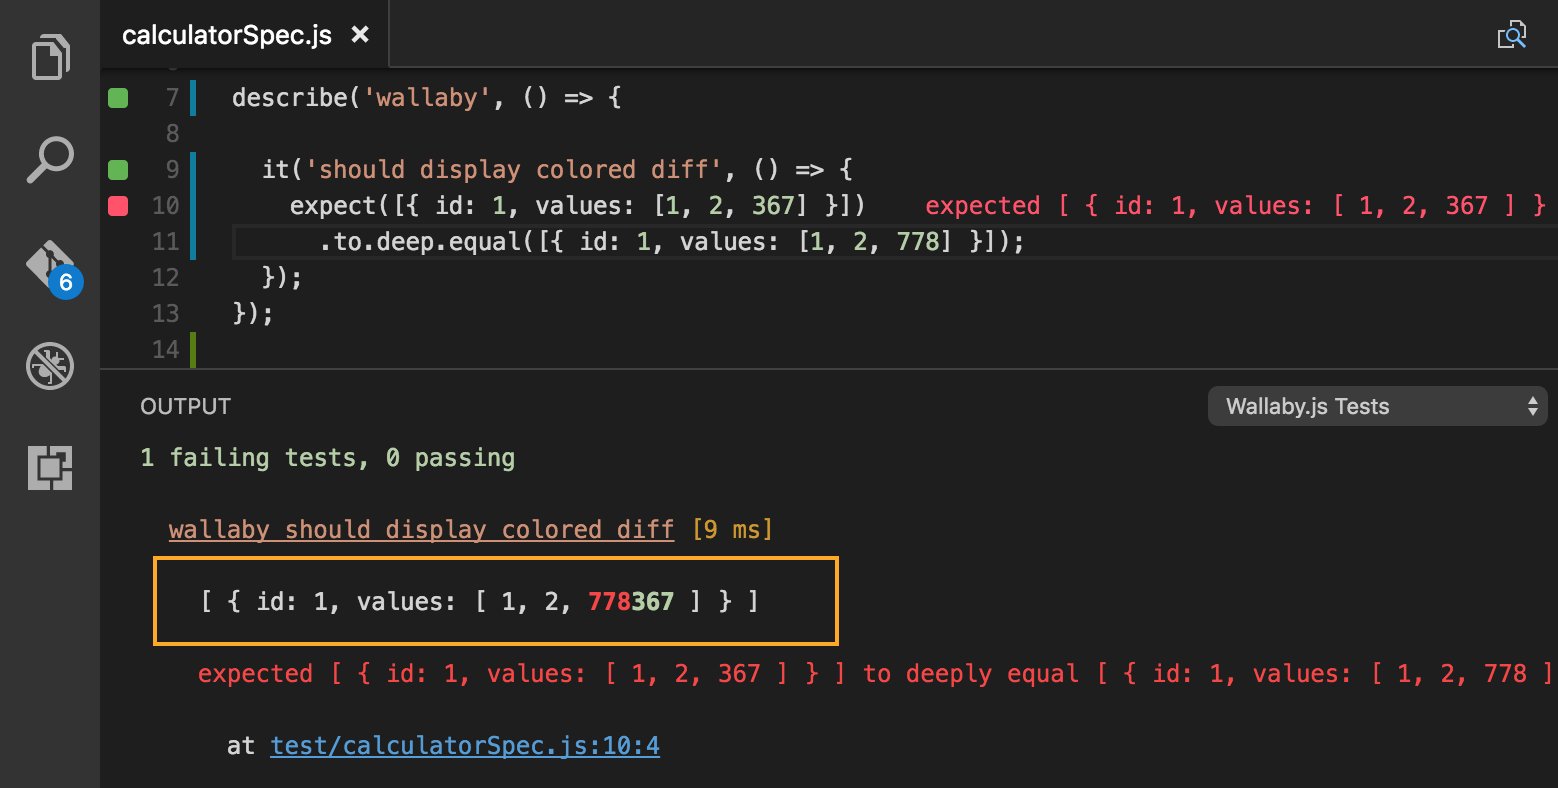Click the expect([{ id: 1 code on line 10

pyautogui.click(x=578, y=206)
